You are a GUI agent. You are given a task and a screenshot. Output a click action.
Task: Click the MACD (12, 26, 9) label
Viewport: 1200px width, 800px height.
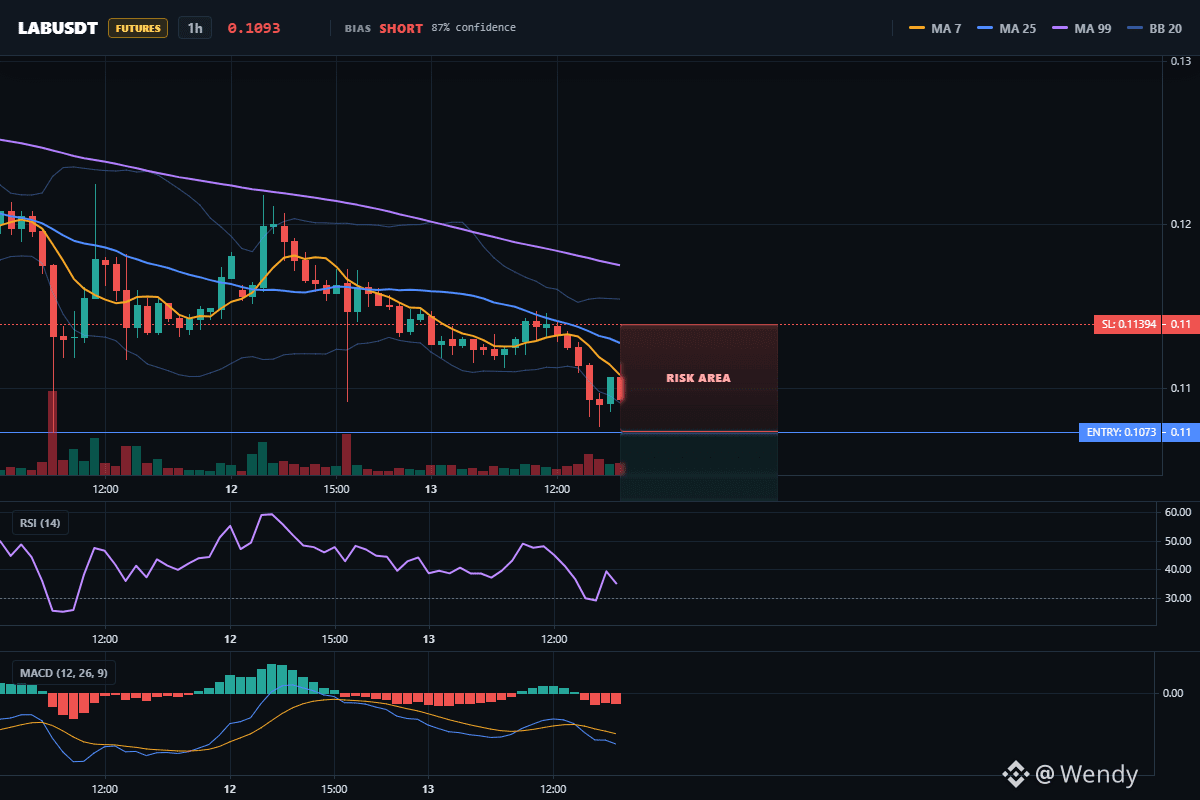(x=63, y=673)
